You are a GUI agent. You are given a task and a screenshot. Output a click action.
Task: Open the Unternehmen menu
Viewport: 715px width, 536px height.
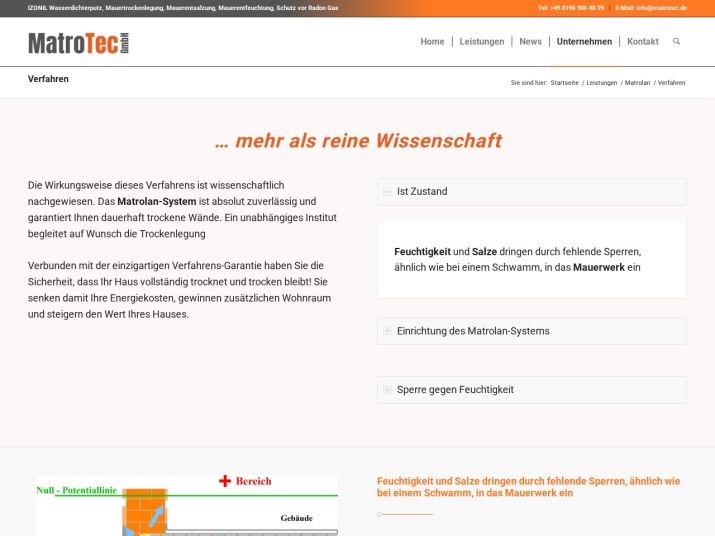tap(584, 42)
